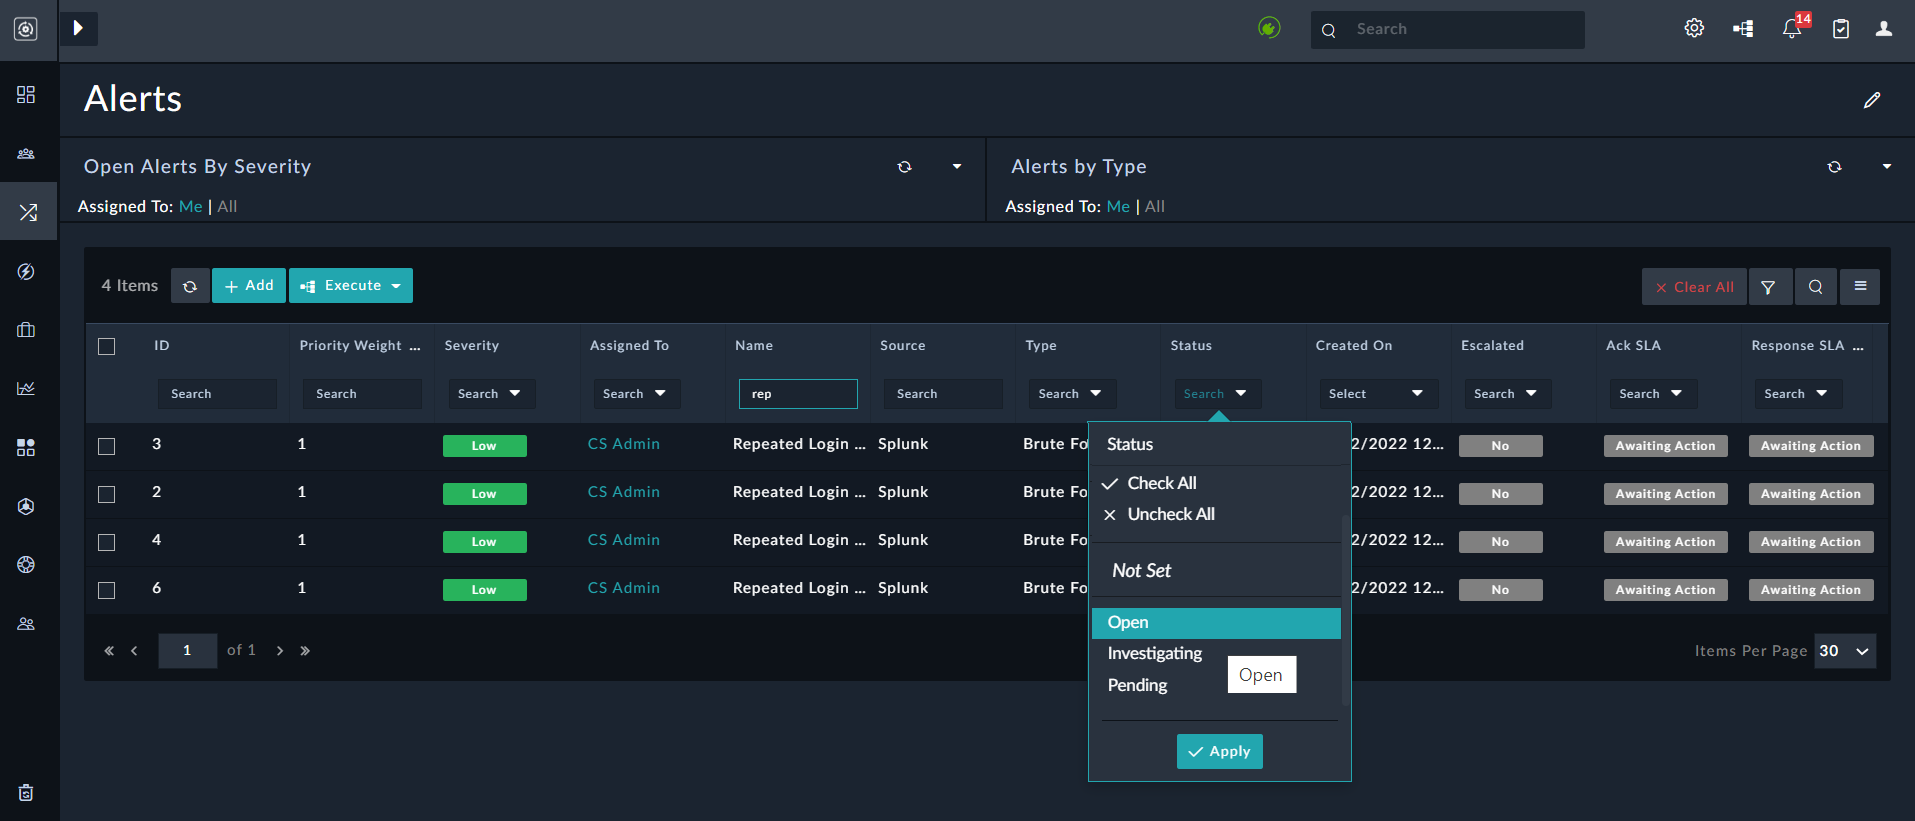Go to next page arrow
The image size is (1915, 821).
point(280,651)
